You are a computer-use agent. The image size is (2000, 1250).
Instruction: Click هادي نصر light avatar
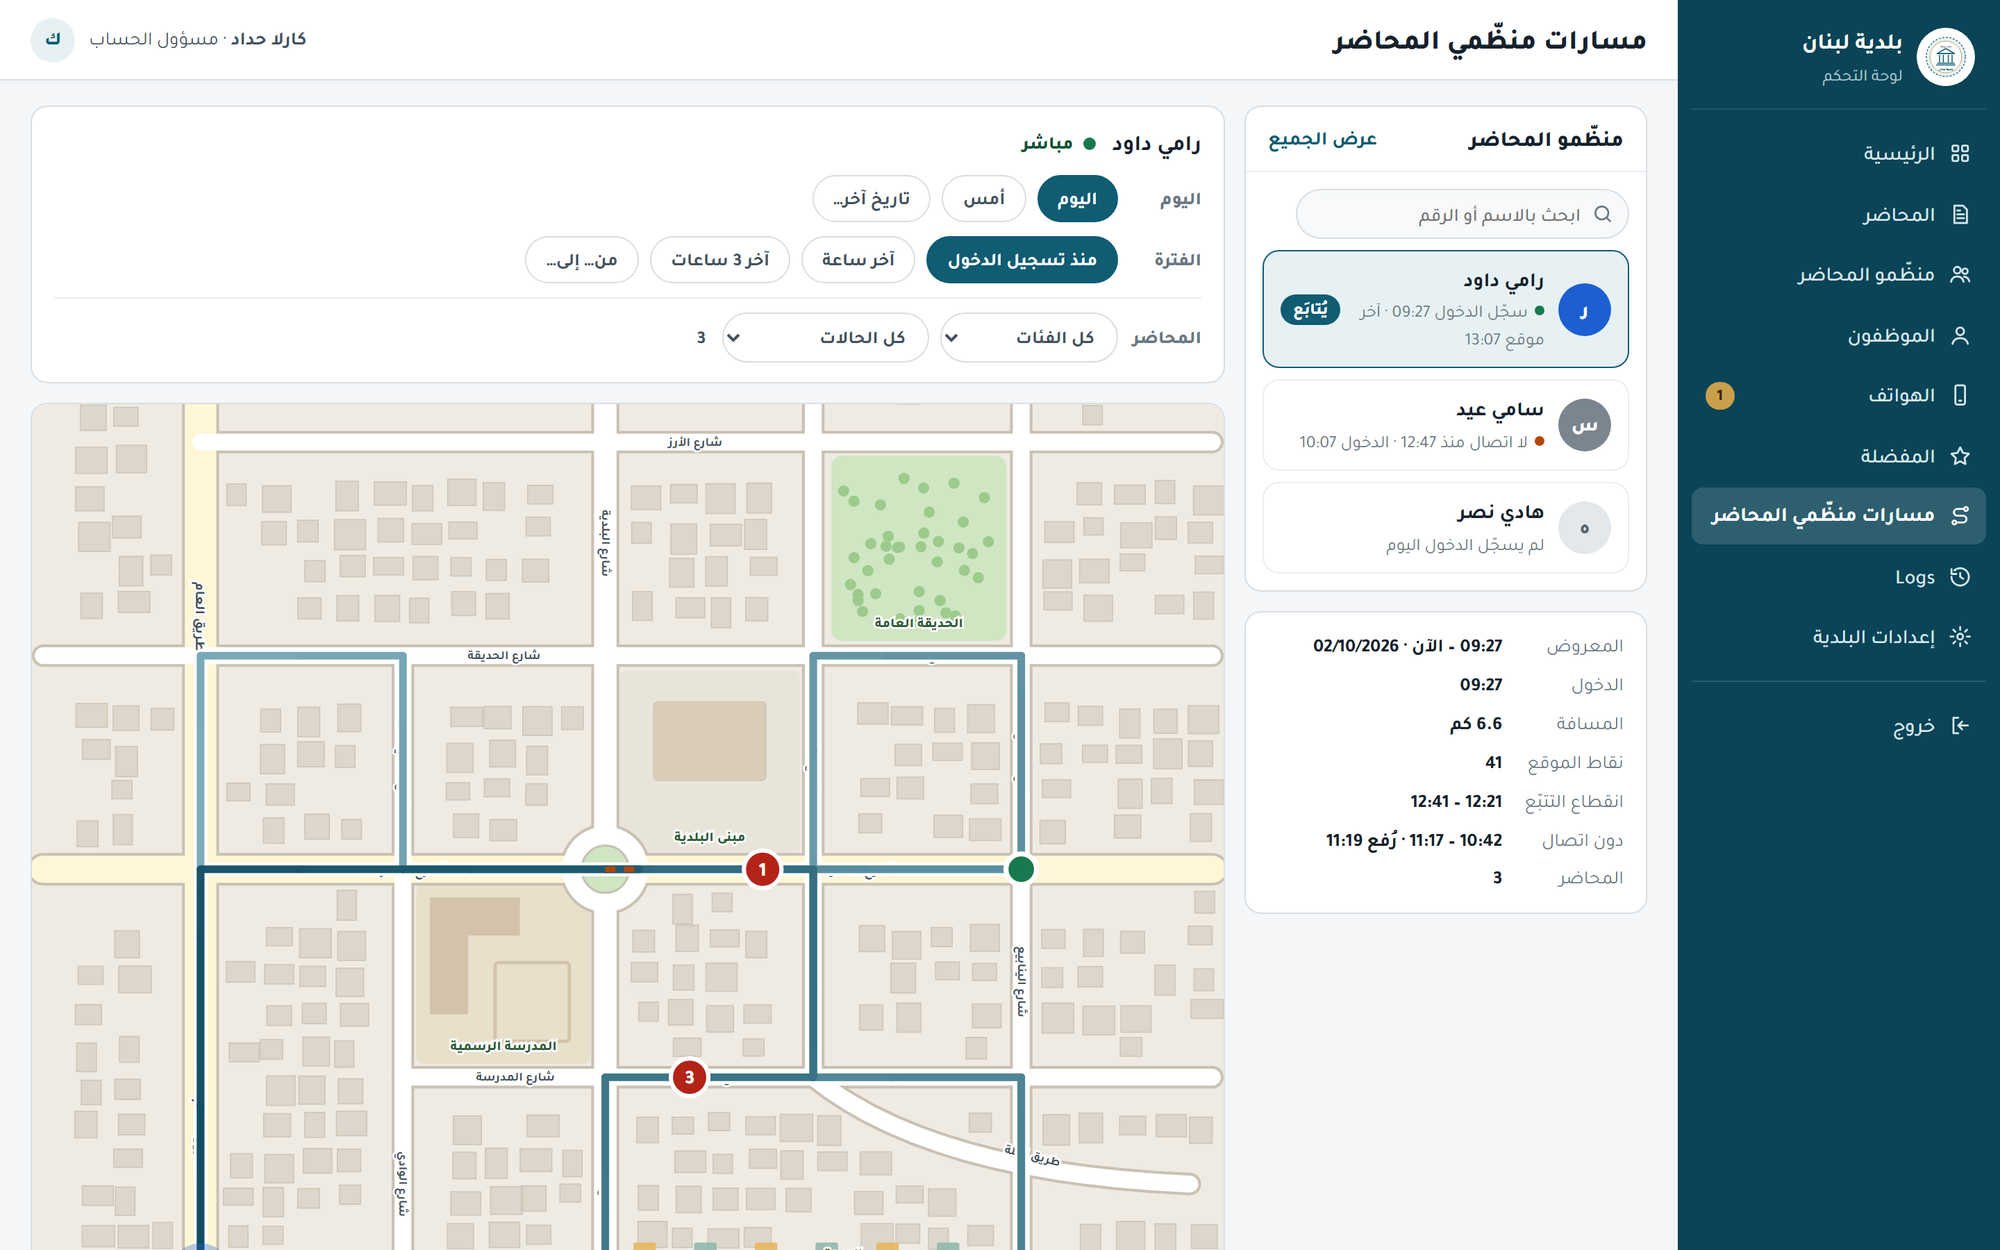[1584, 528]
